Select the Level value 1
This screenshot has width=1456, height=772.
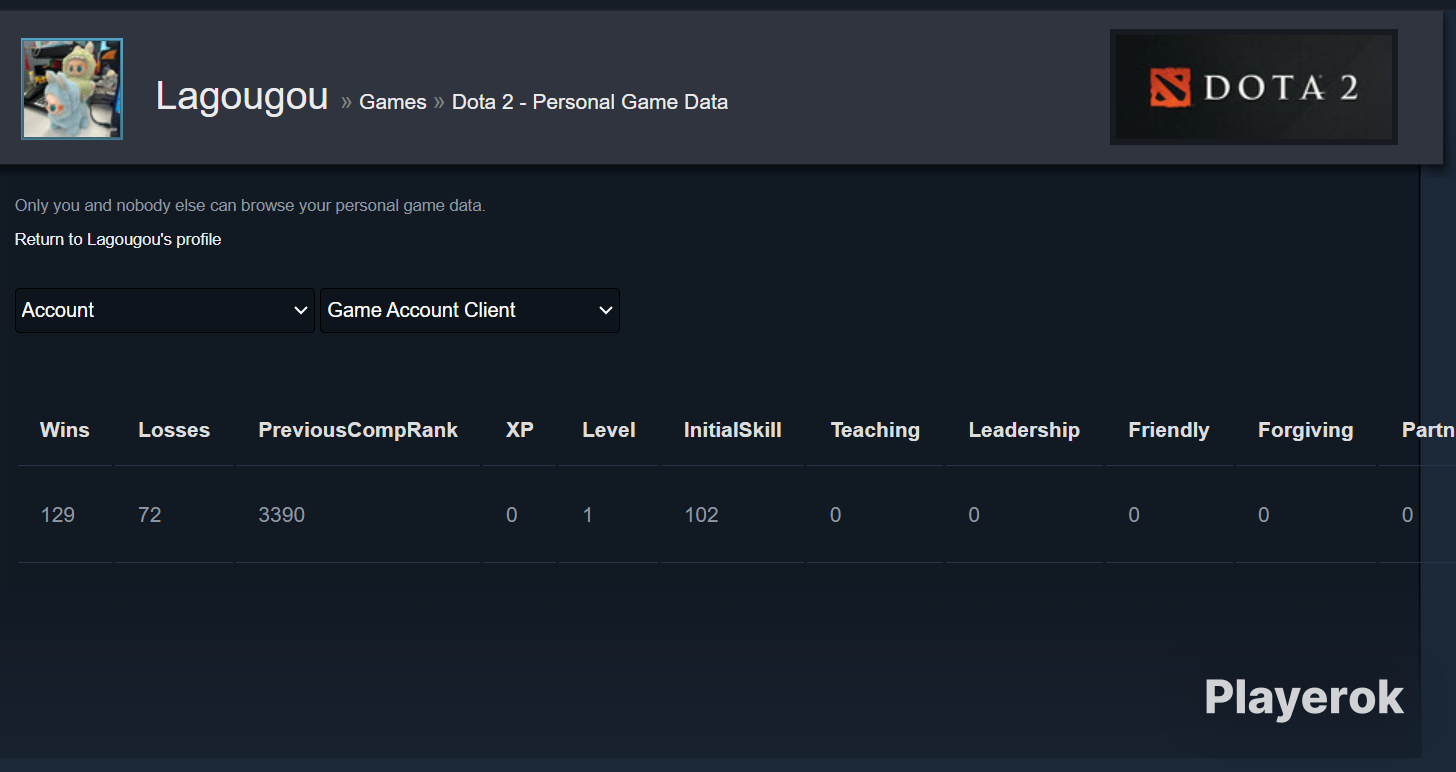(x=588, y=515)
